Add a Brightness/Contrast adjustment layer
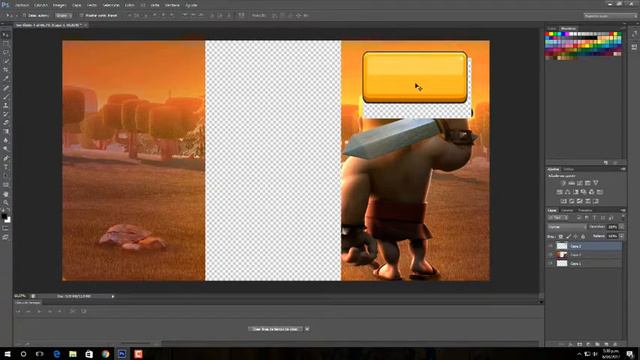The image size is (640, 360). click(563, 183)
